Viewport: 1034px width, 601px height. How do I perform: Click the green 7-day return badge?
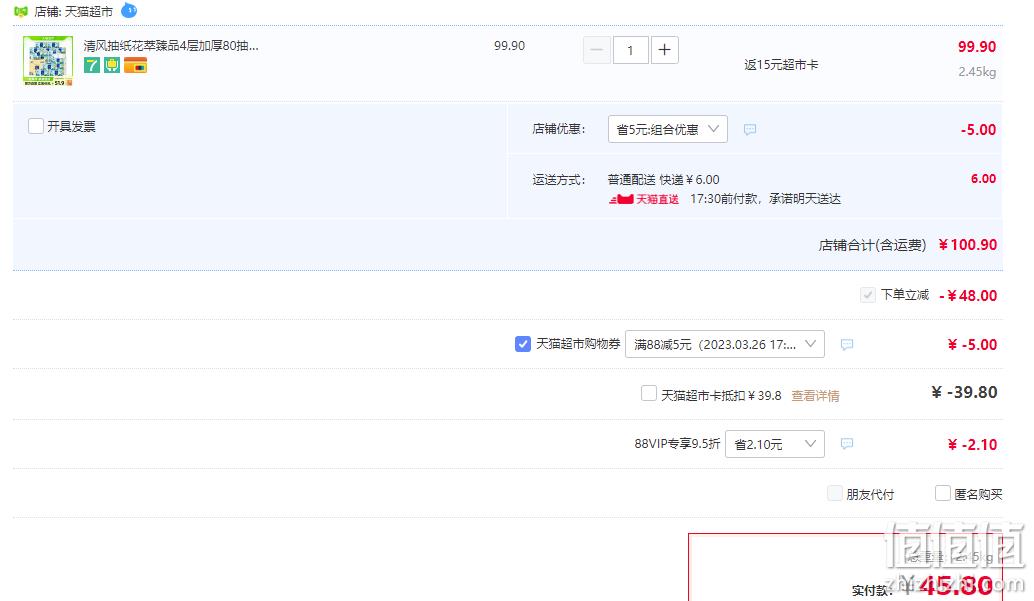pos(92,65)
